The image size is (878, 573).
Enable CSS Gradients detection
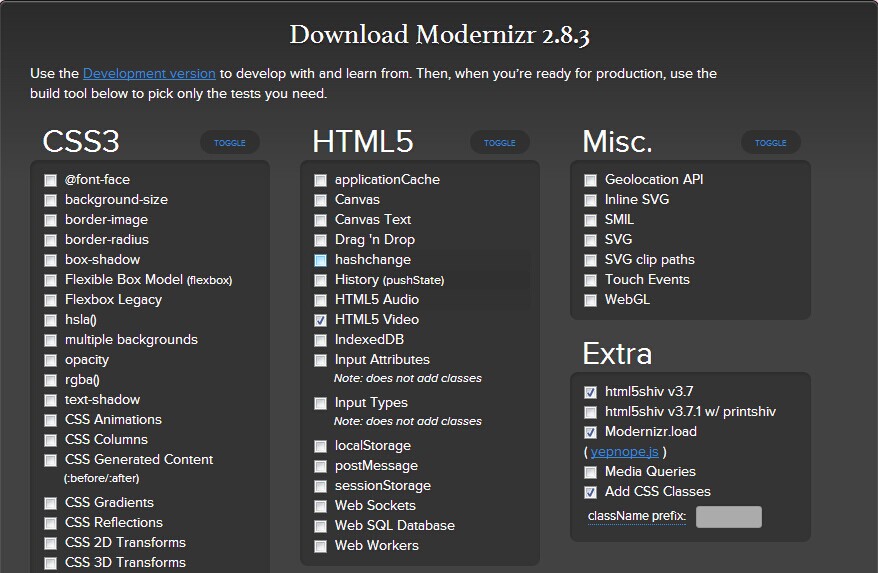pos(50,503)
